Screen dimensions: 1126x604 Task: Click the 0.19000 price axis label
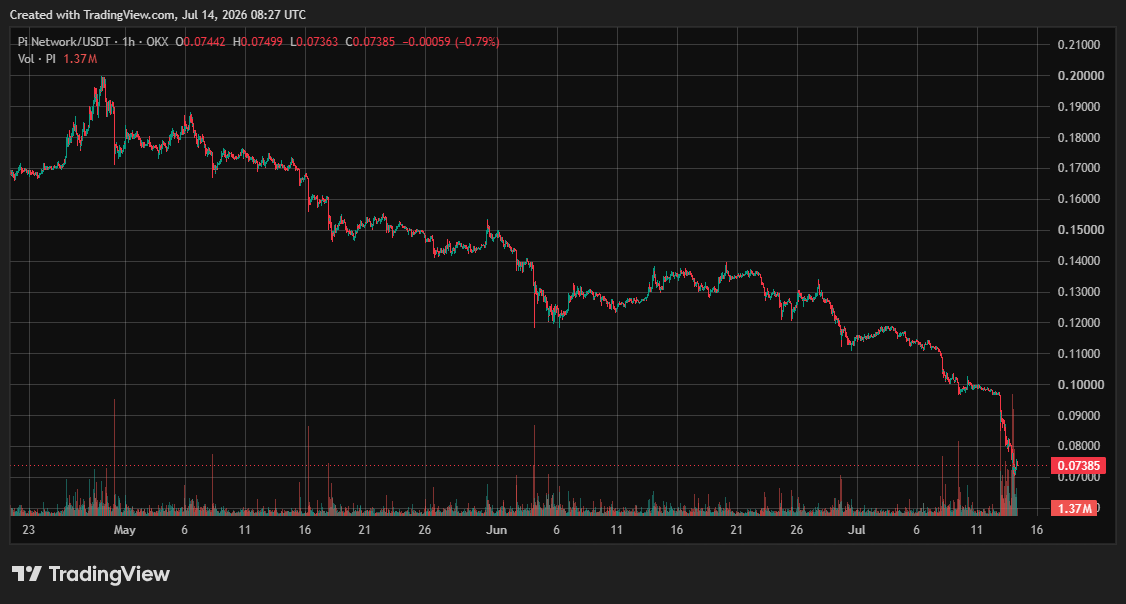[x=1079, y=106]
